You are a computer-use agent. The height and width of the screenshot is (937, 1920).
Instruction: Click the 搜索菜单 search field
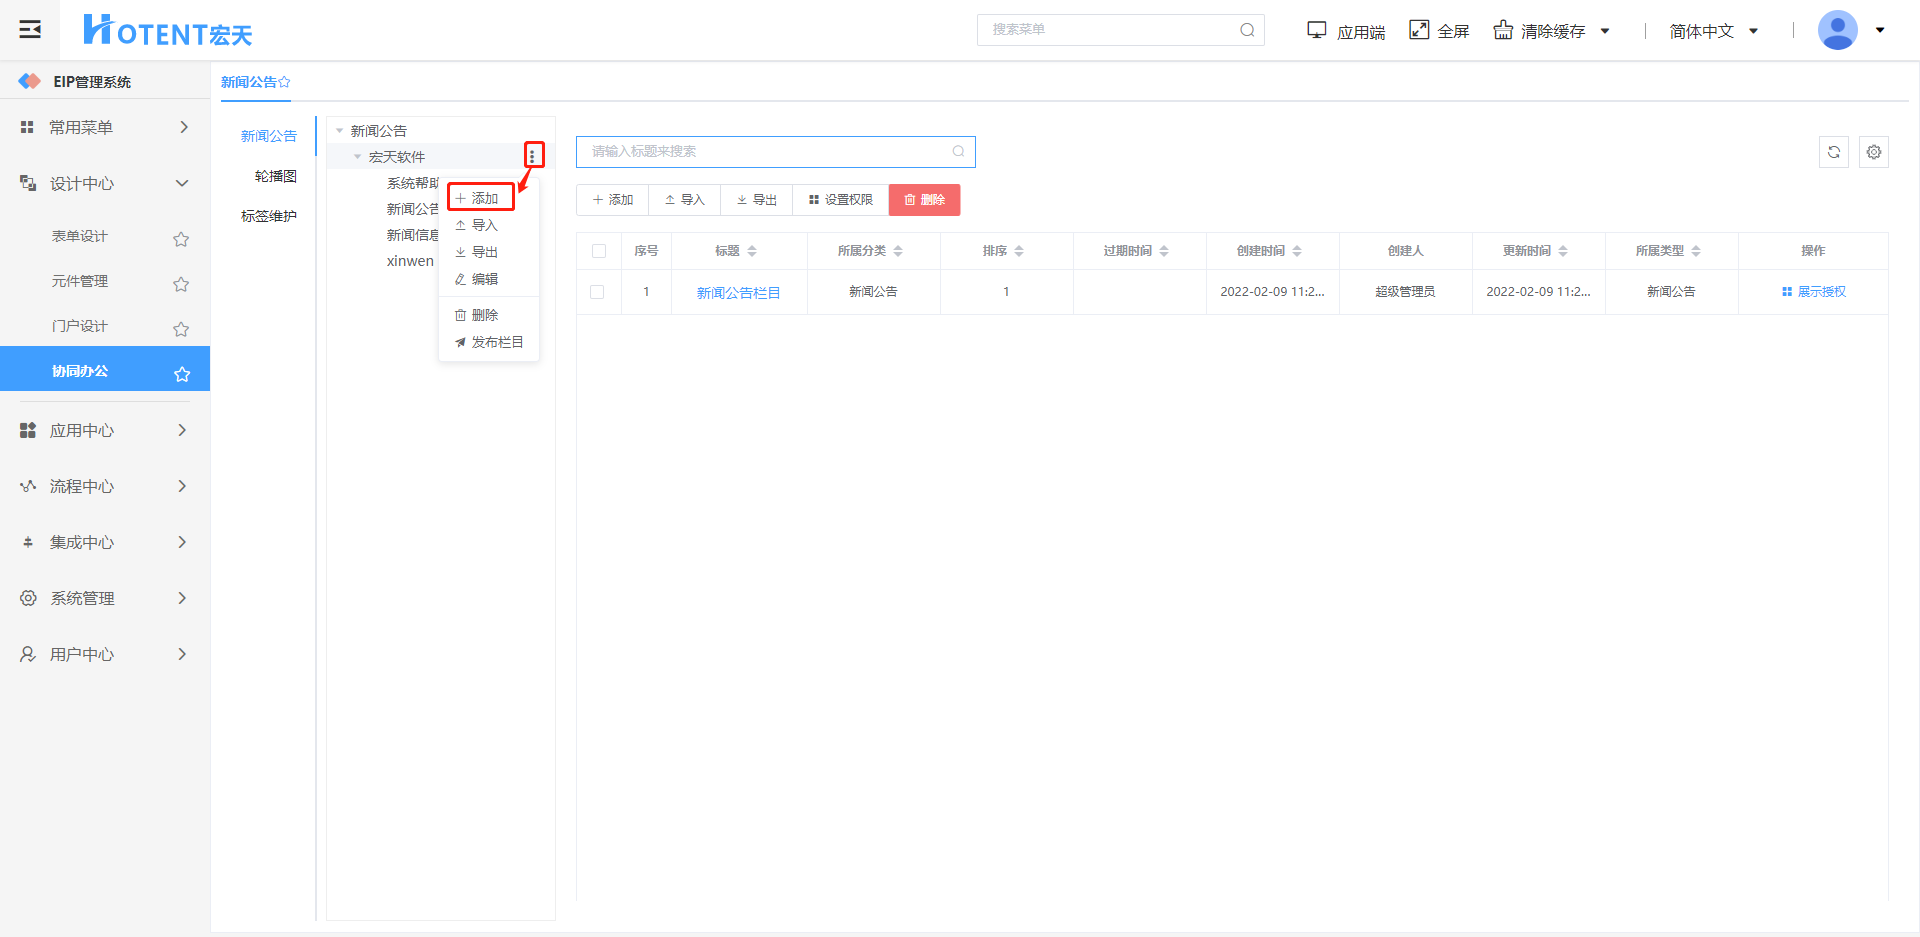coord(1110,30)
